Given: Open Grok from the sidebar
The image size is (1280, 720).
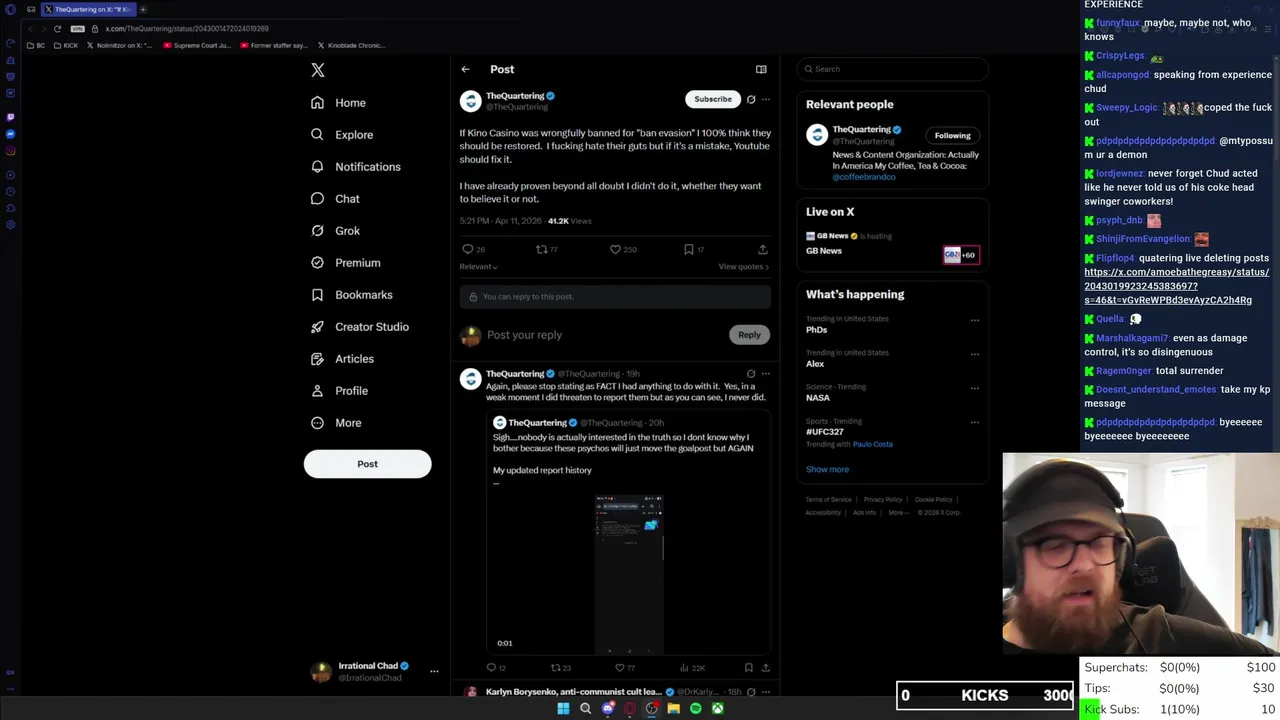Looking at the screenshot, I should pyautogui.click(x=335, y=231).
